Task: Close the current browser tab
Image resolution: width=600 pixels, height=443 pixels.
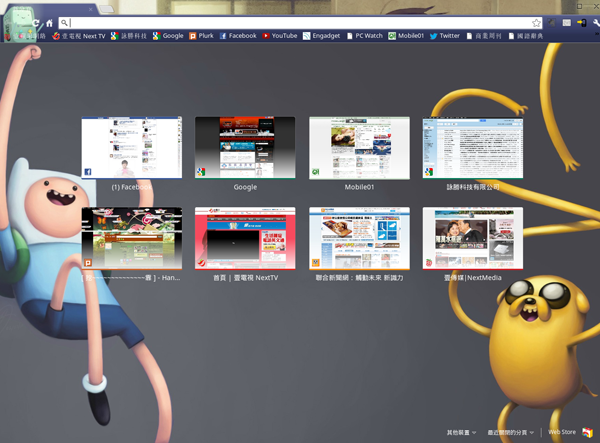Action: tap(91, 9)
